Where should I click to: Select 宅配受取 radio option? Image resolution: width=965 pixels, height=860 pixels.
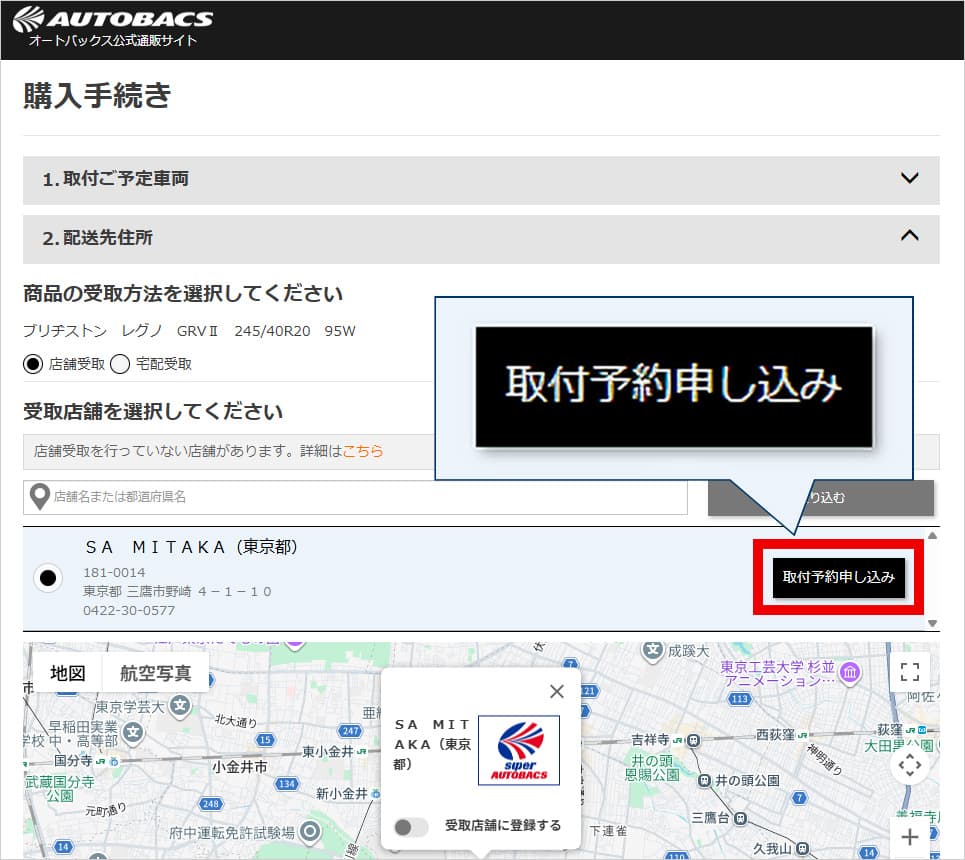click(x=120, y=364)
